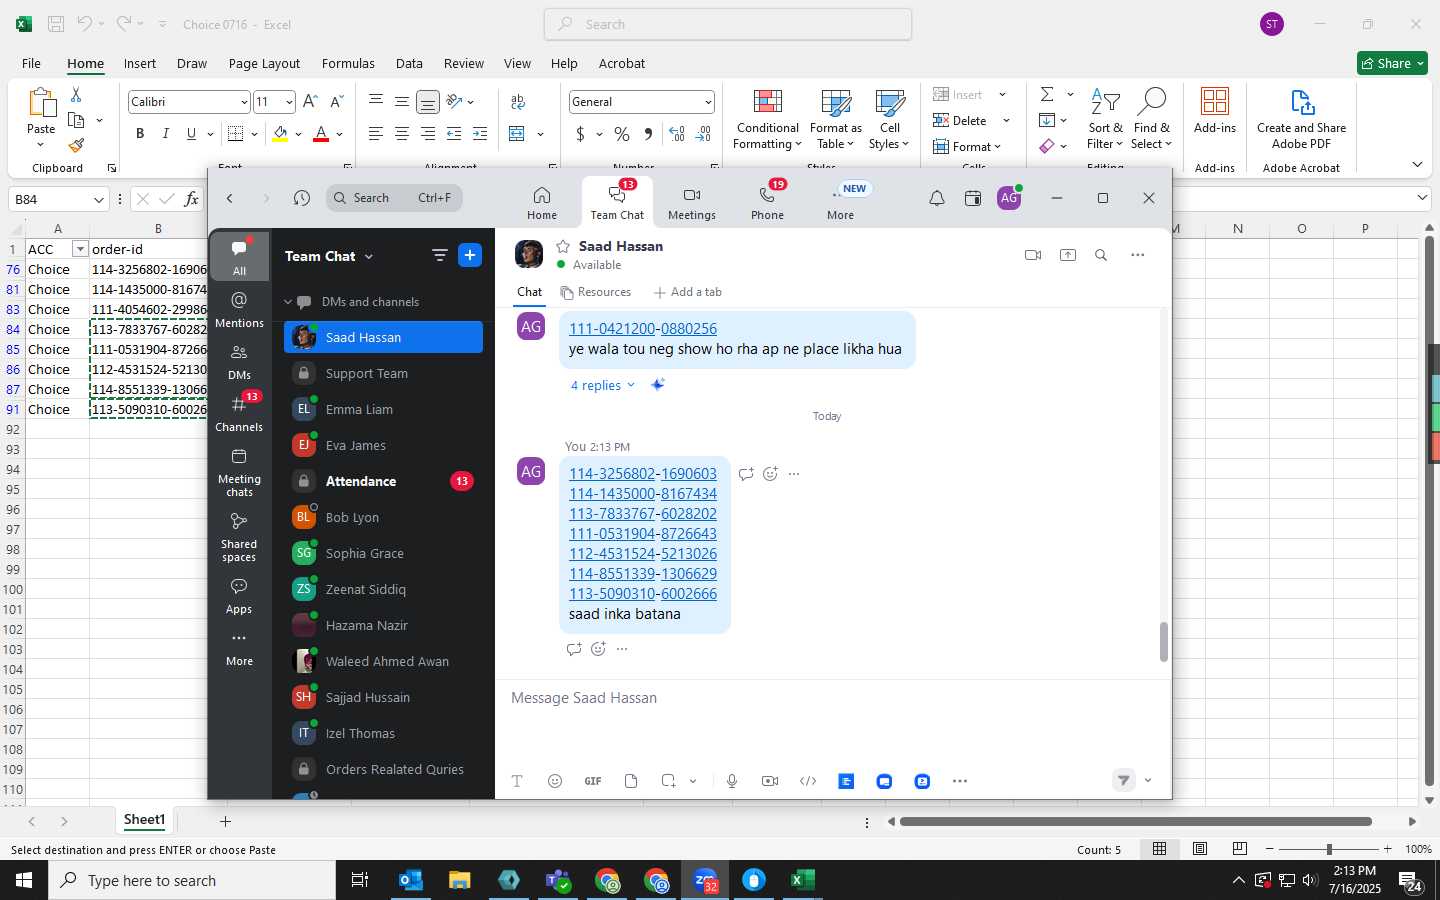This screenshot has height=900, width=1440.
Task: Go back in Zoom navigation
Action: click(230, 198)
